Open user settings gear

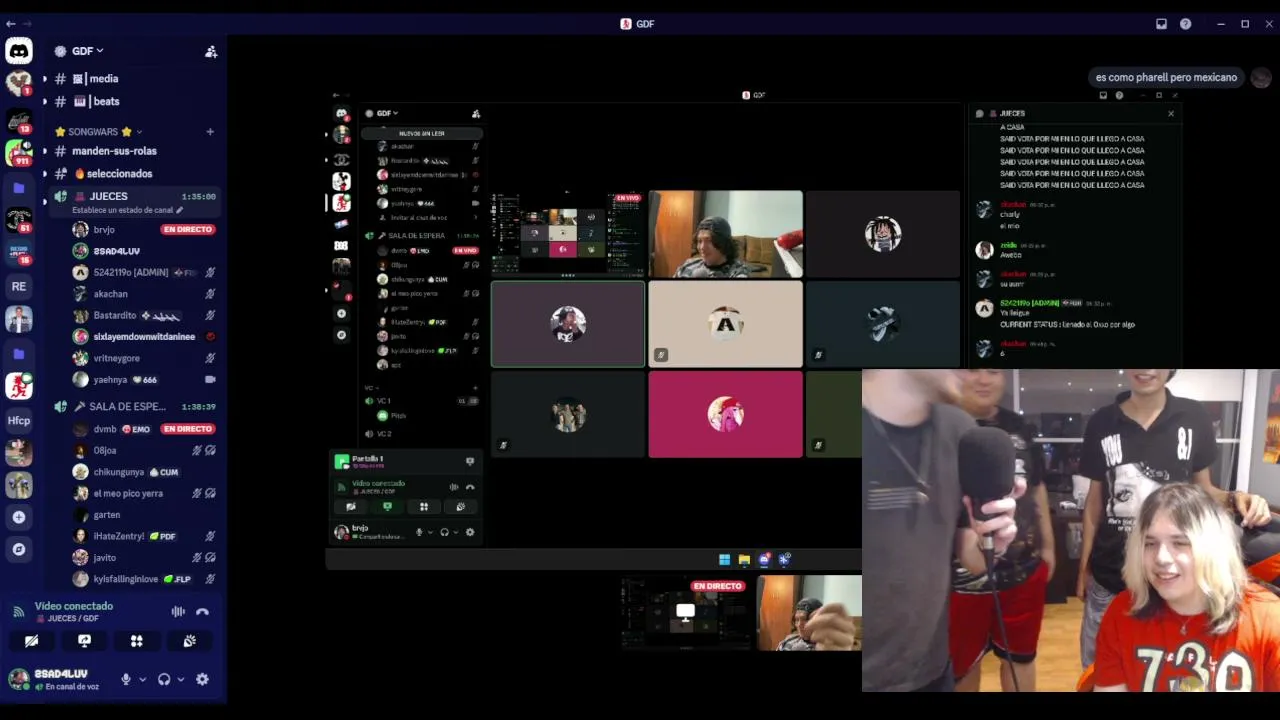pos(202,679)
